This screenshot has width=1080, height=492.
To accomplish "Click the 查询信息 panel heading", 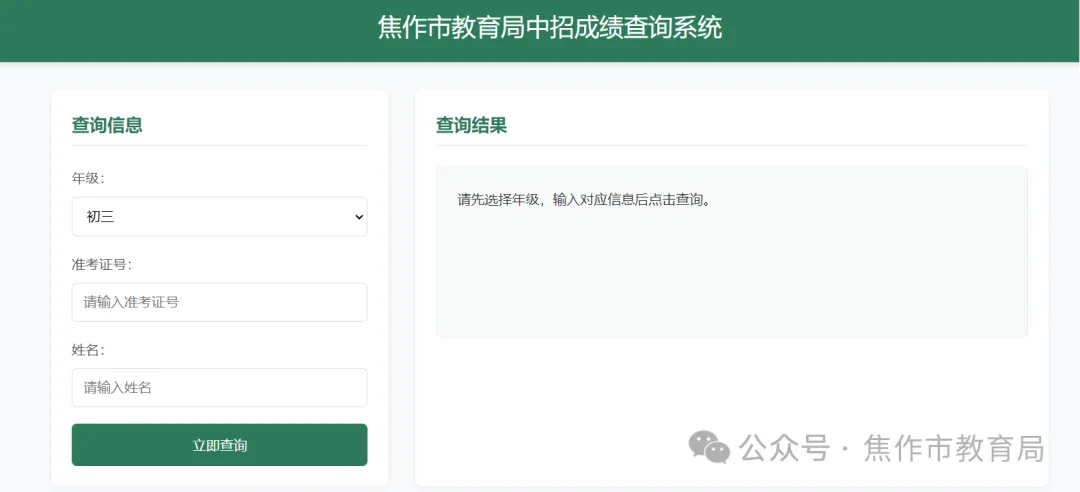I will (x=107, y=125).
